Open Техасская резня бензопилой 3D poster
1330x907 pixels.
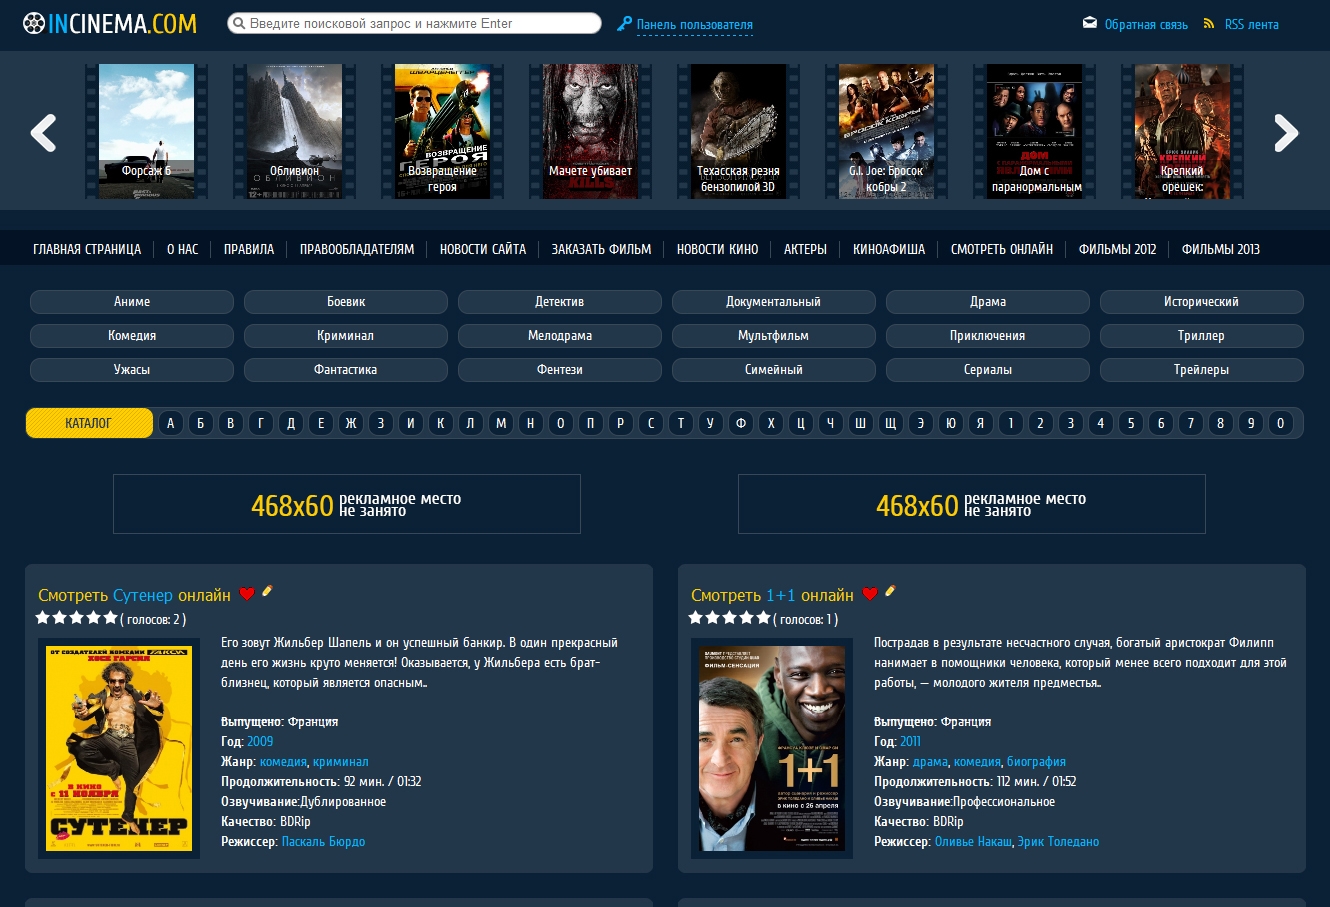click(739, 131)
